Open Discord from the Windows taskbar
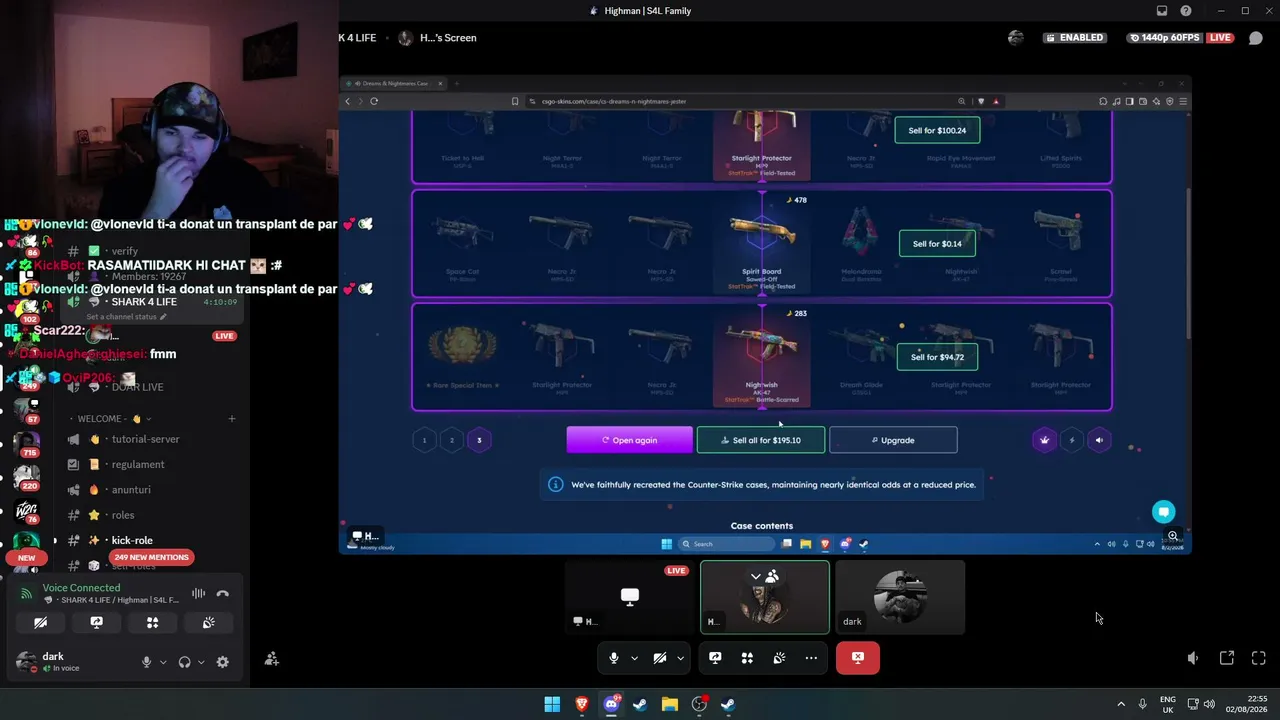Screen dimensions: 1280x720 [x=611, y=705]
